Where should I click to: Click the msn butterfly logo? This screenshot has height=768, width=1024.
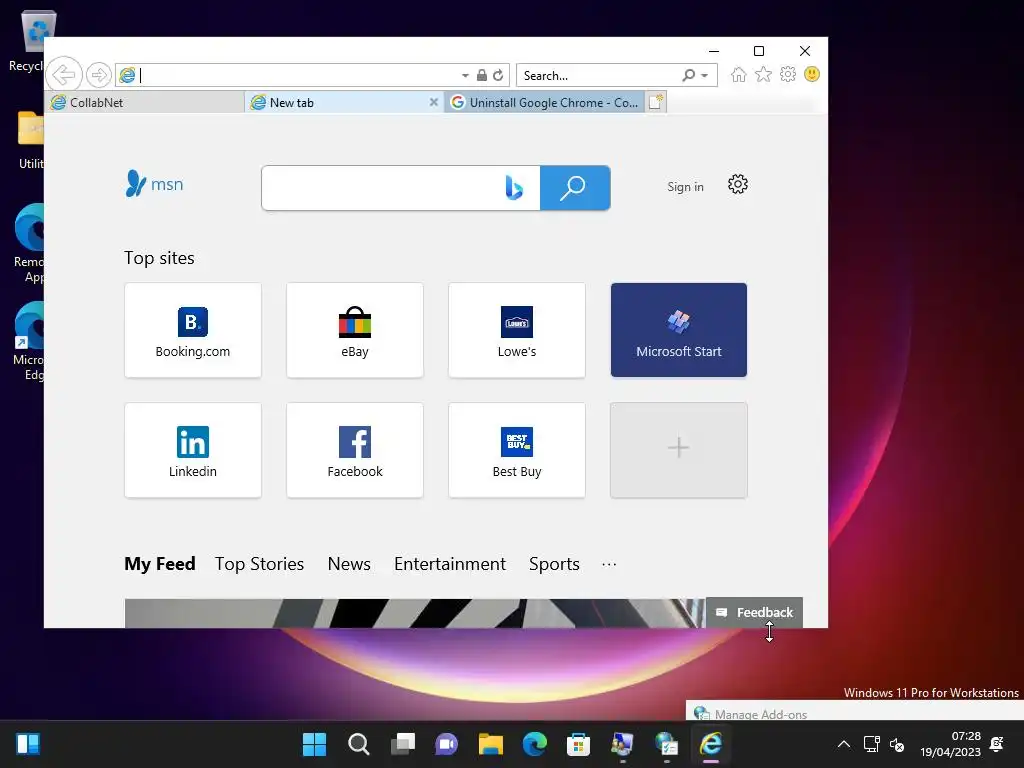pos(154,184)
